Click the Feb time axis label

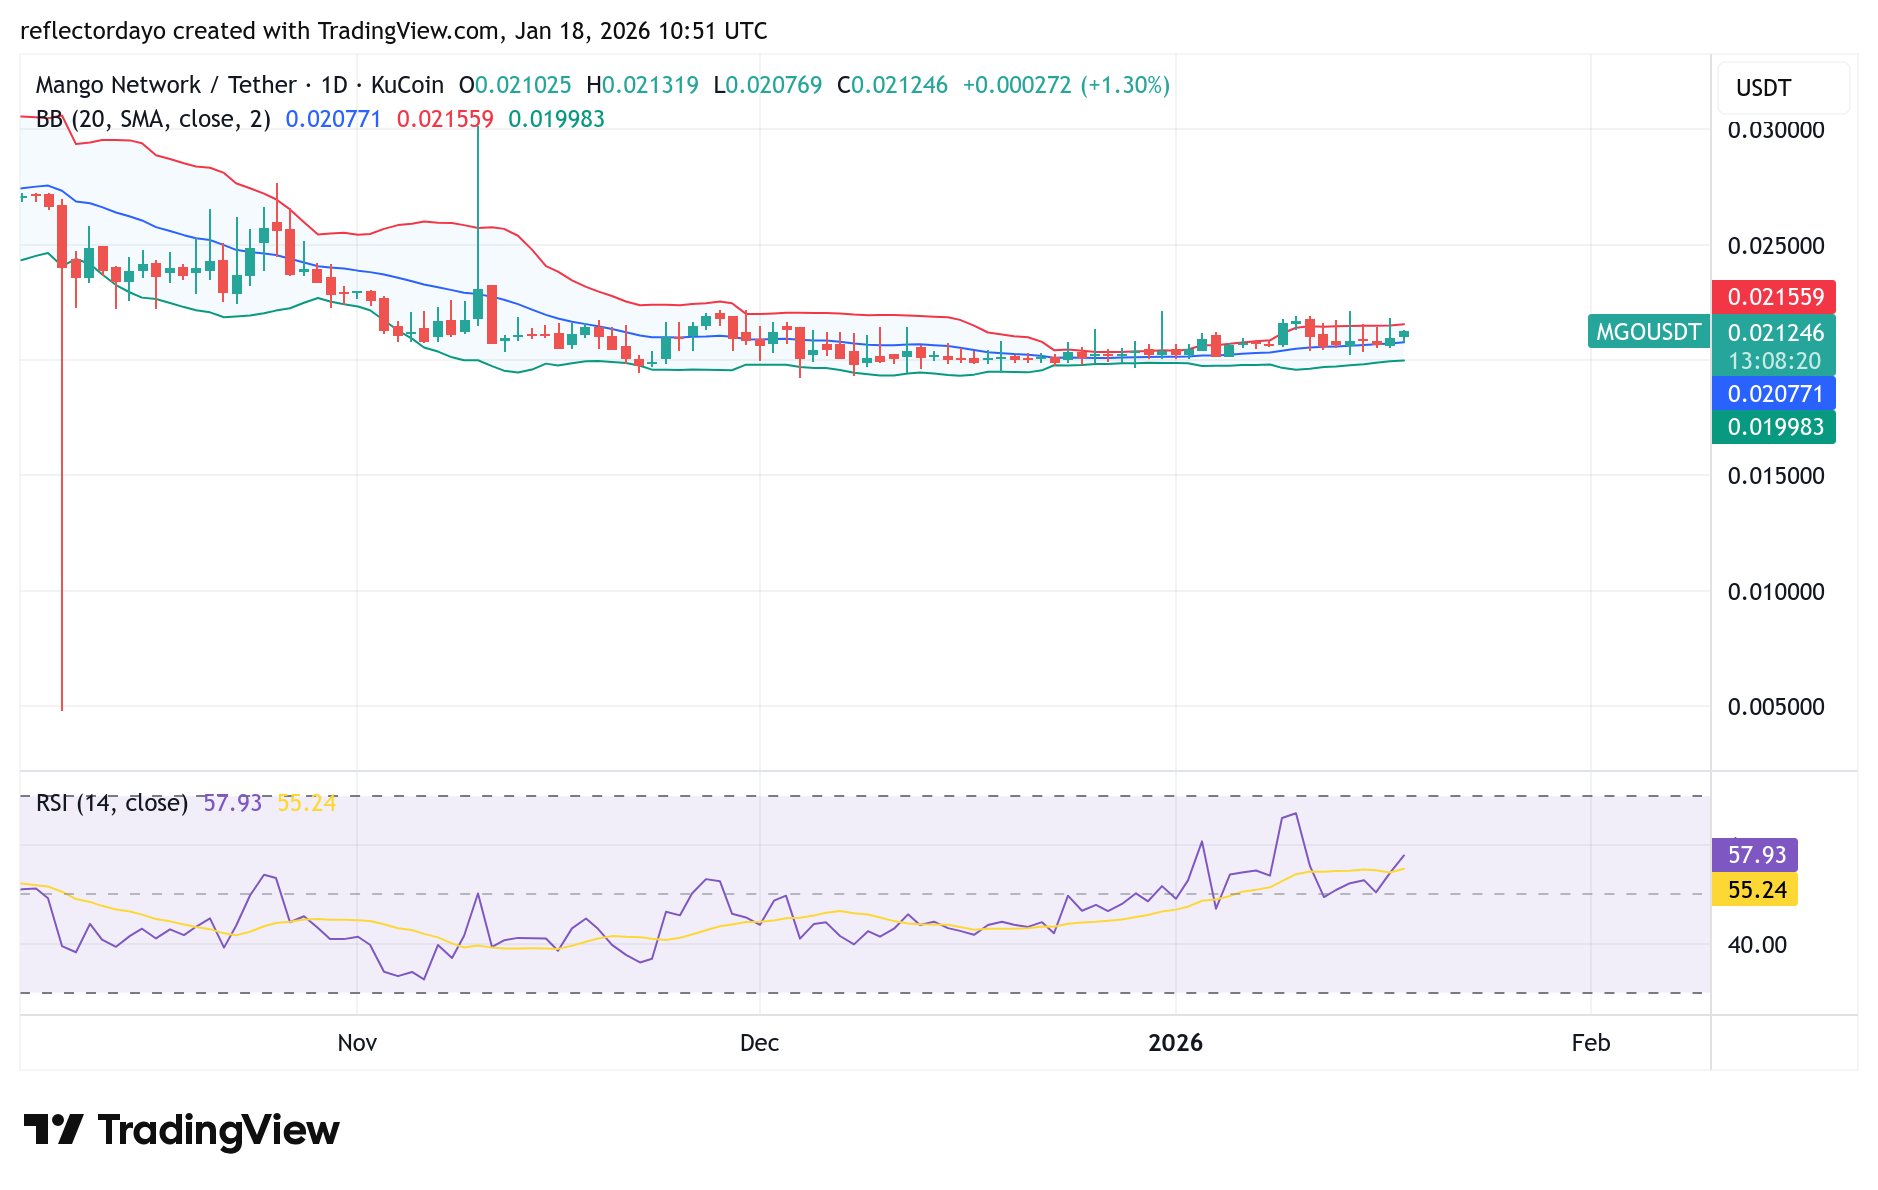(1591, 1043)
